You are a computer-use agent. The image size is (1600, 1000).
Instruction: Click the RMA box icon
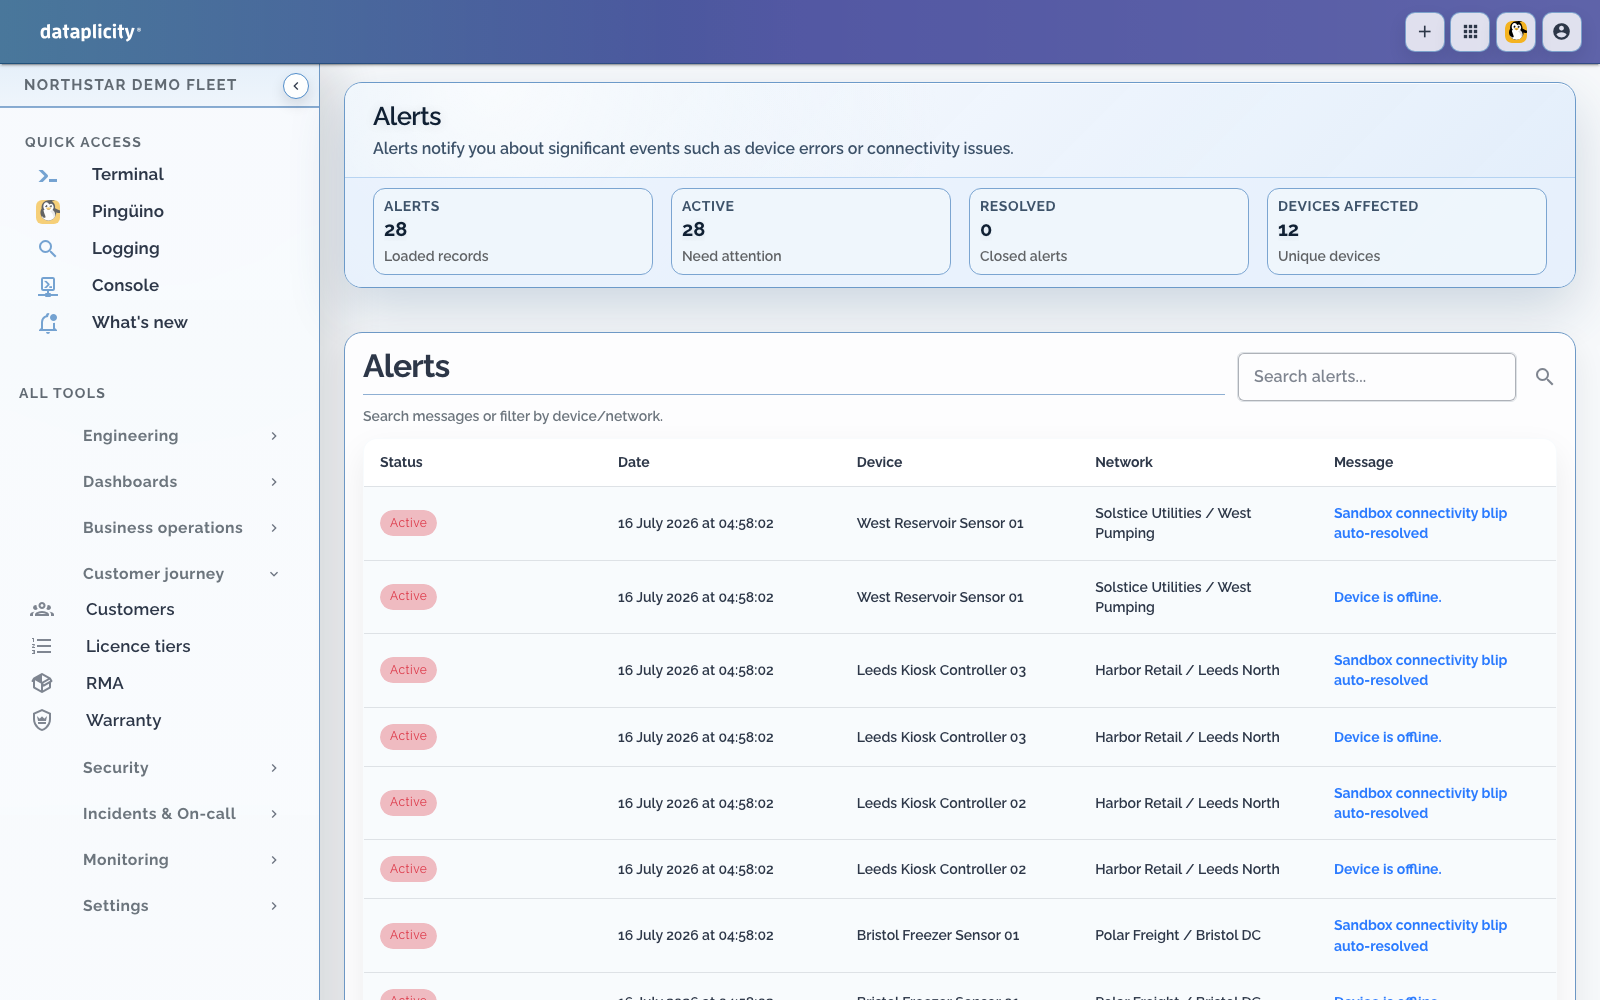[x=42, y=683]
